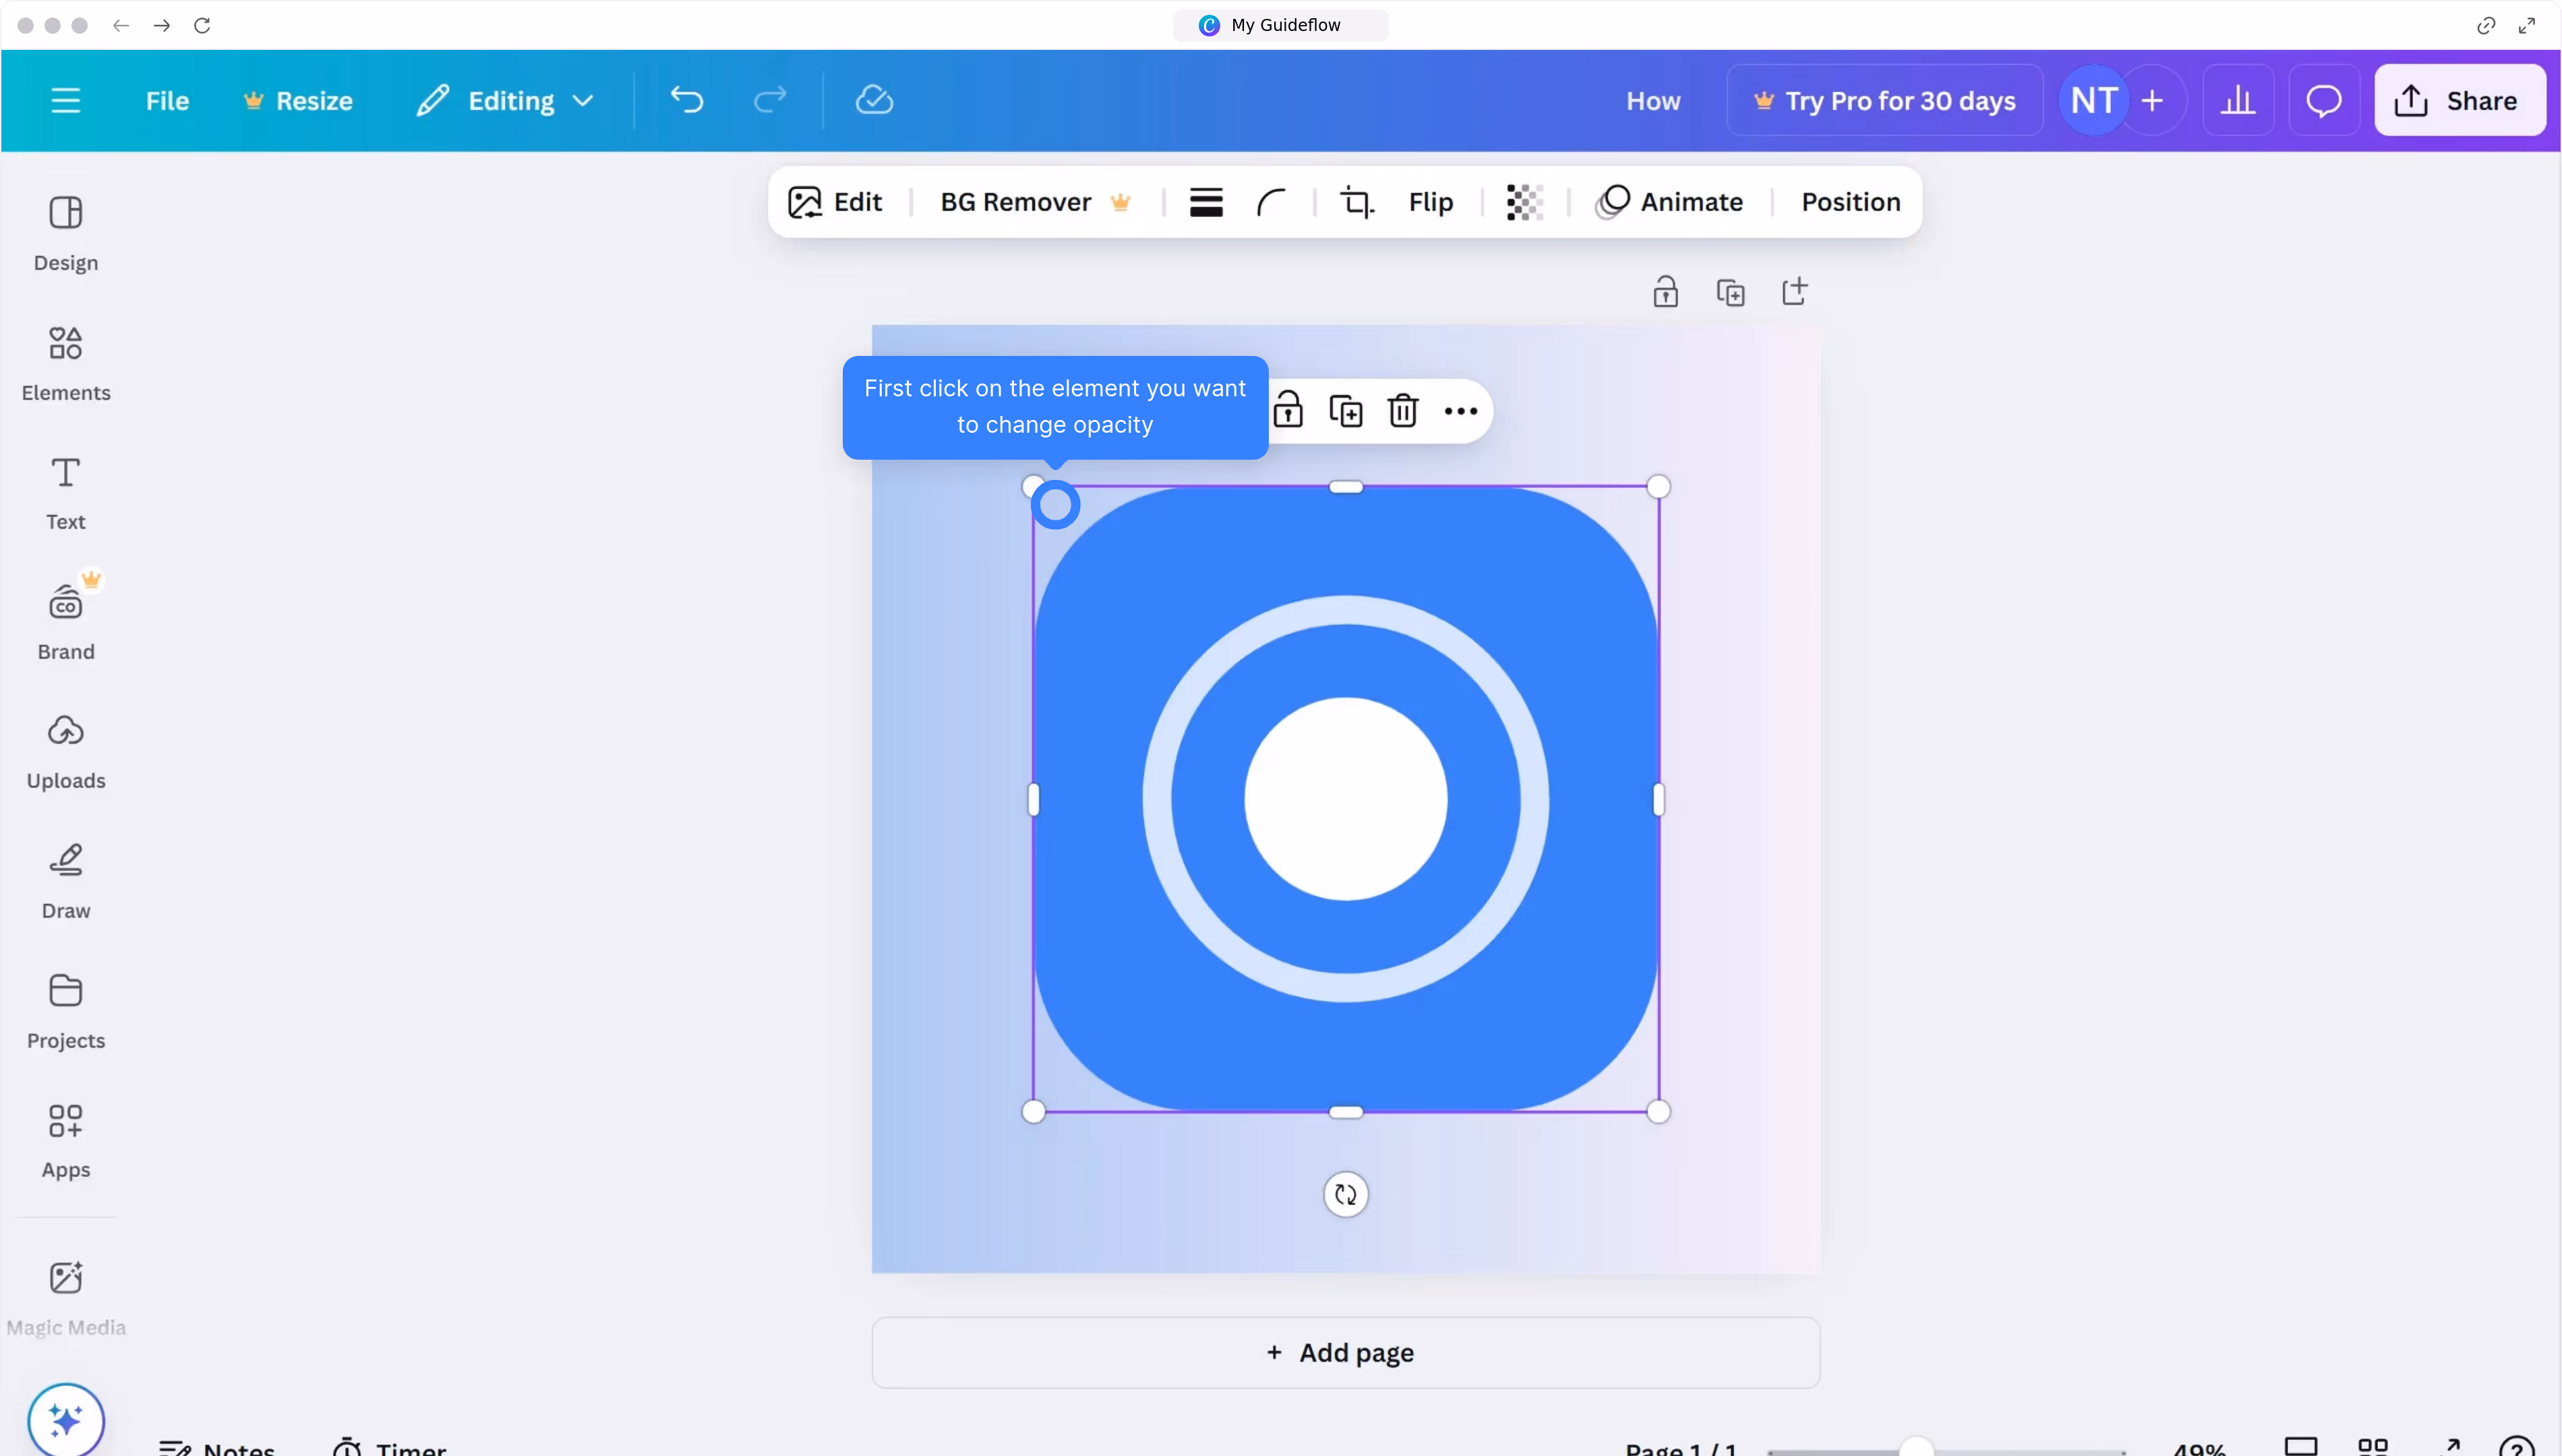Open the border style lines icon
The height and width of the screenshot is (1456, 2562).
(x=1206, y=202)
